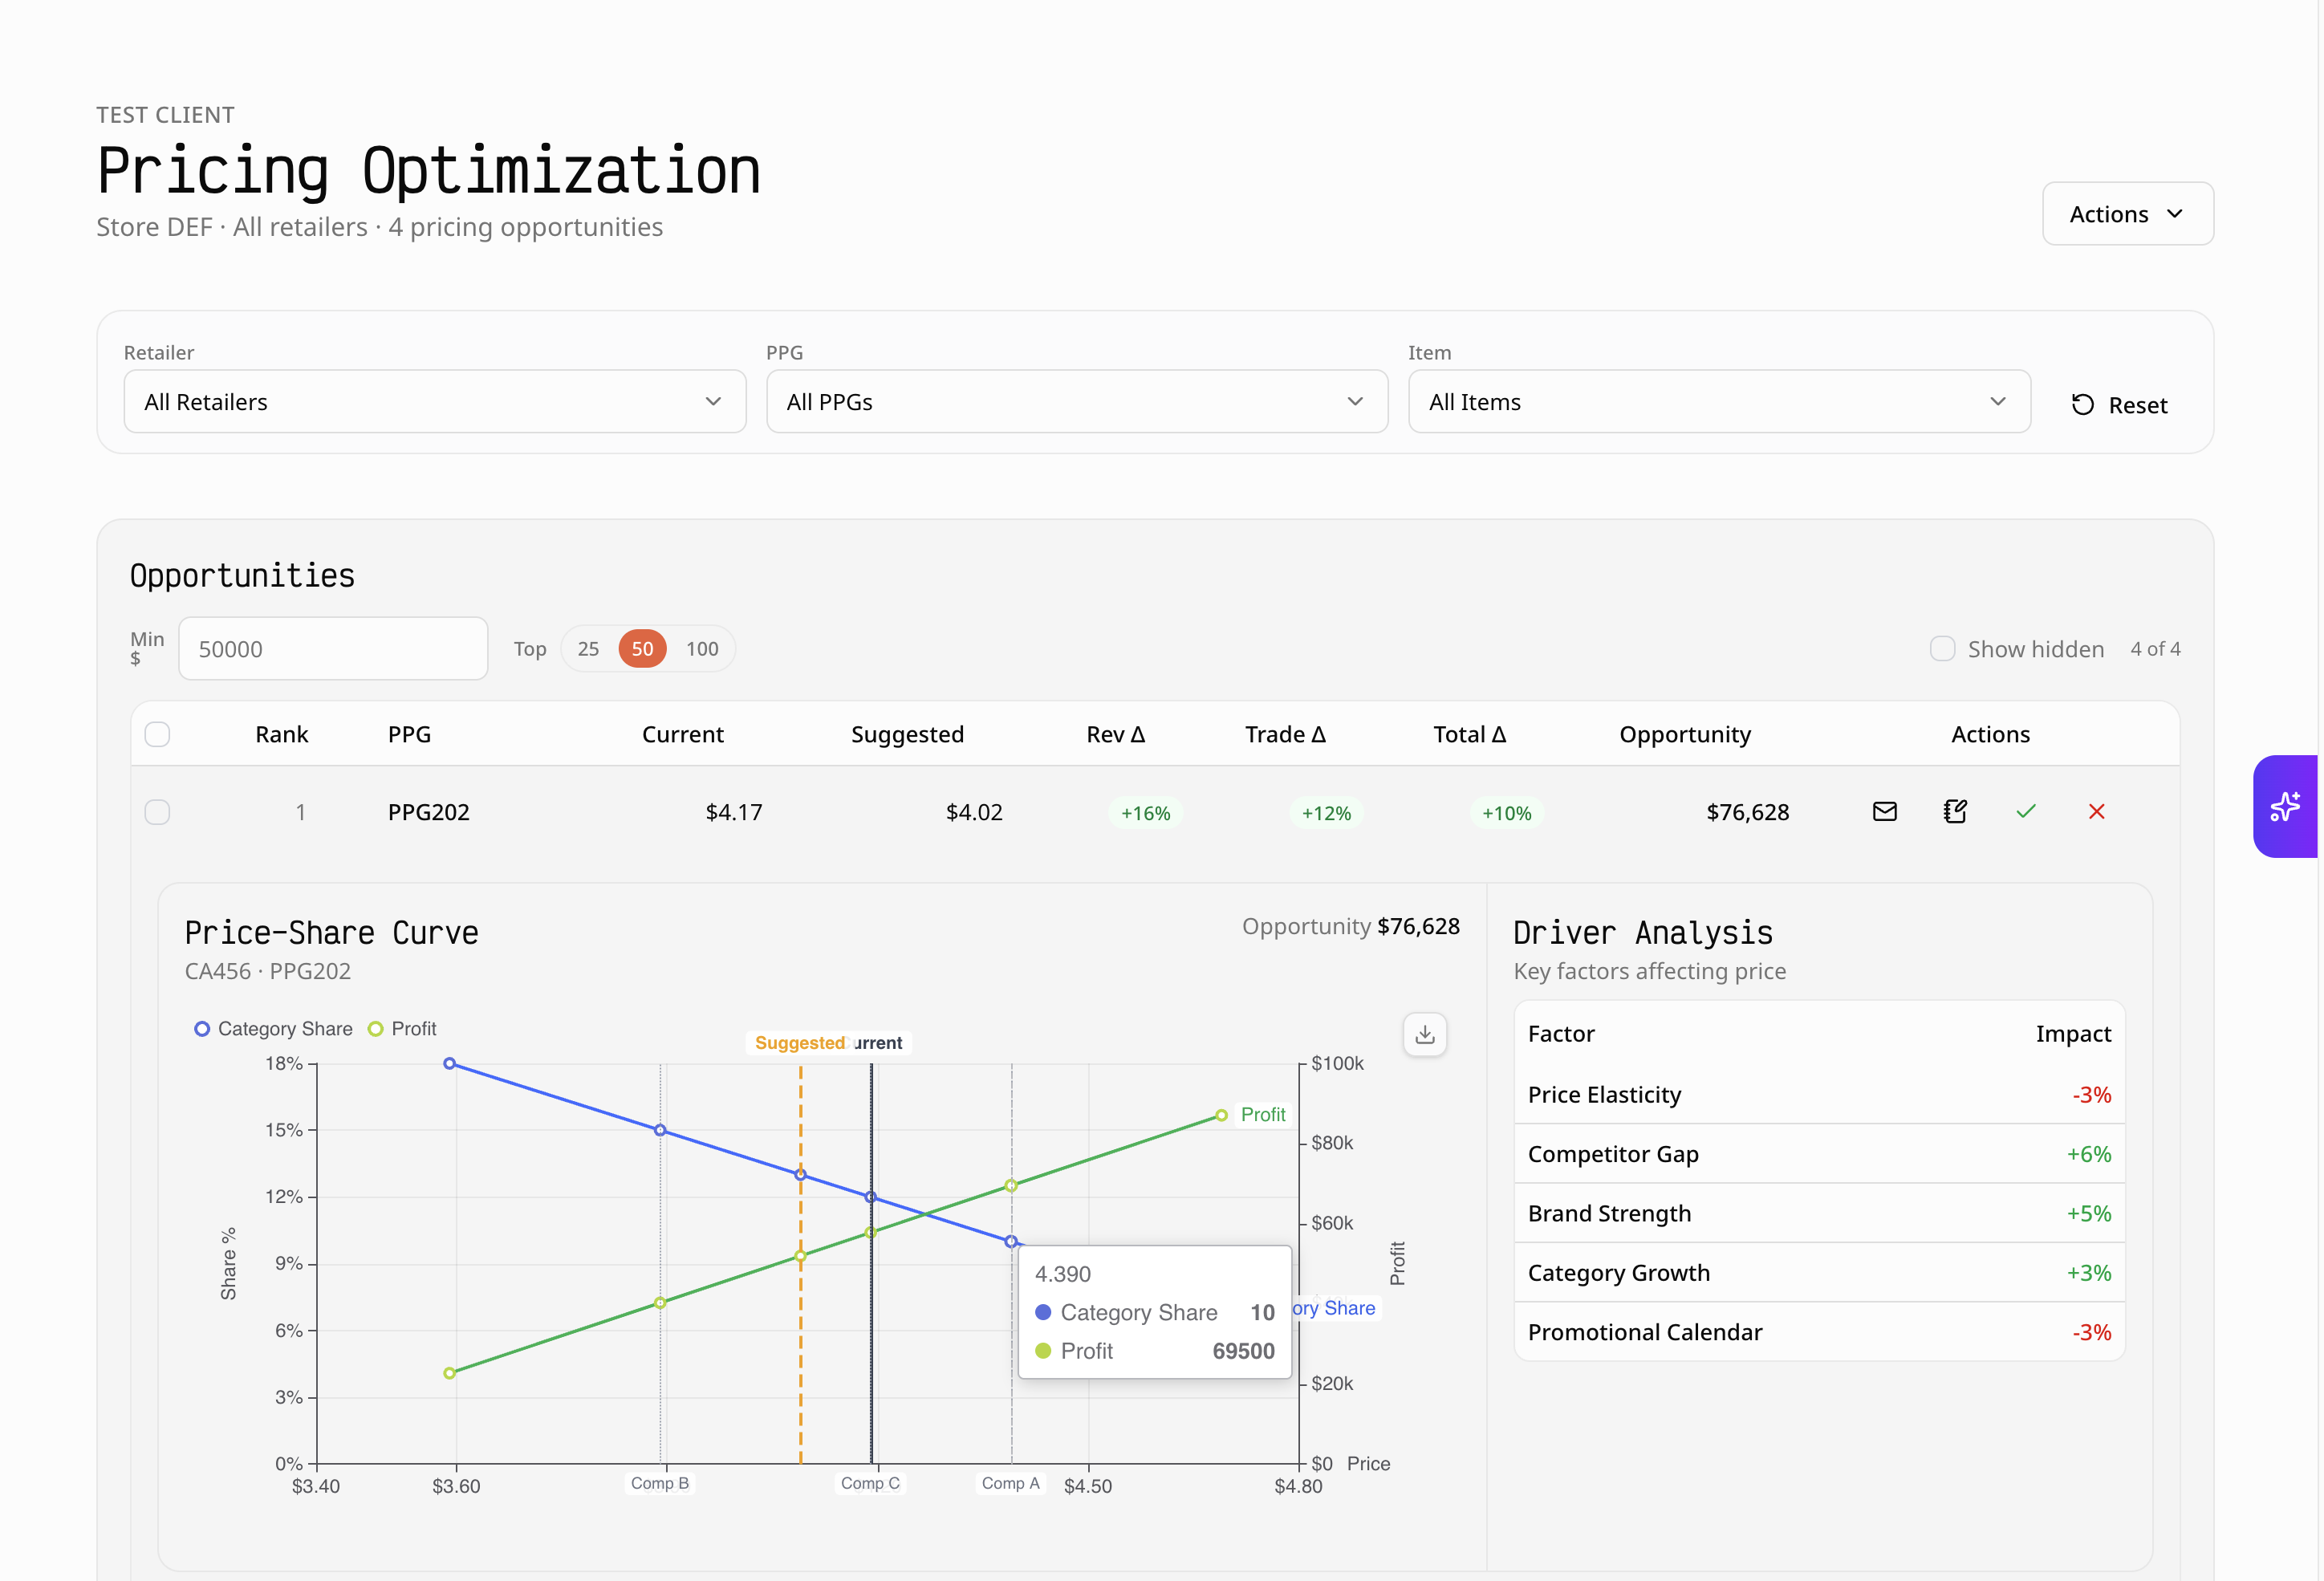Check the PPG202 row checkbox

[x=157, y=811]
